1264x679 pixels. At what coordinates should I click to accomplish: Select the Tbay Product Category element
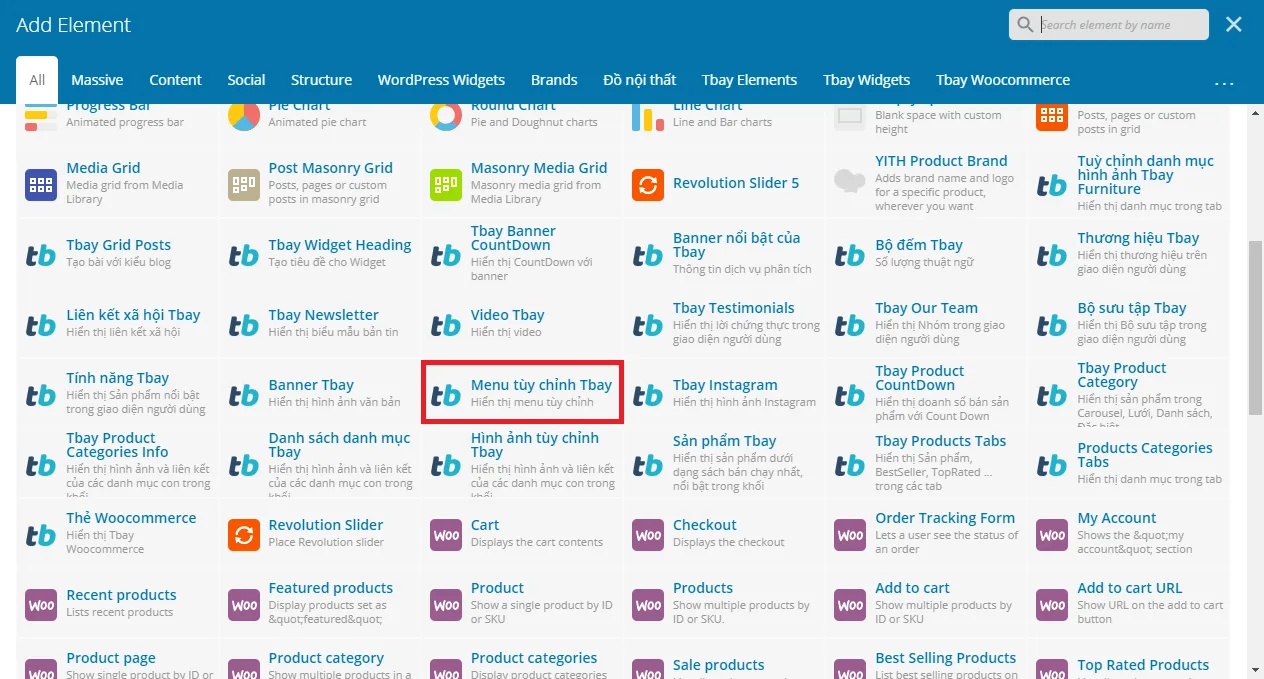click(1129, 395)
